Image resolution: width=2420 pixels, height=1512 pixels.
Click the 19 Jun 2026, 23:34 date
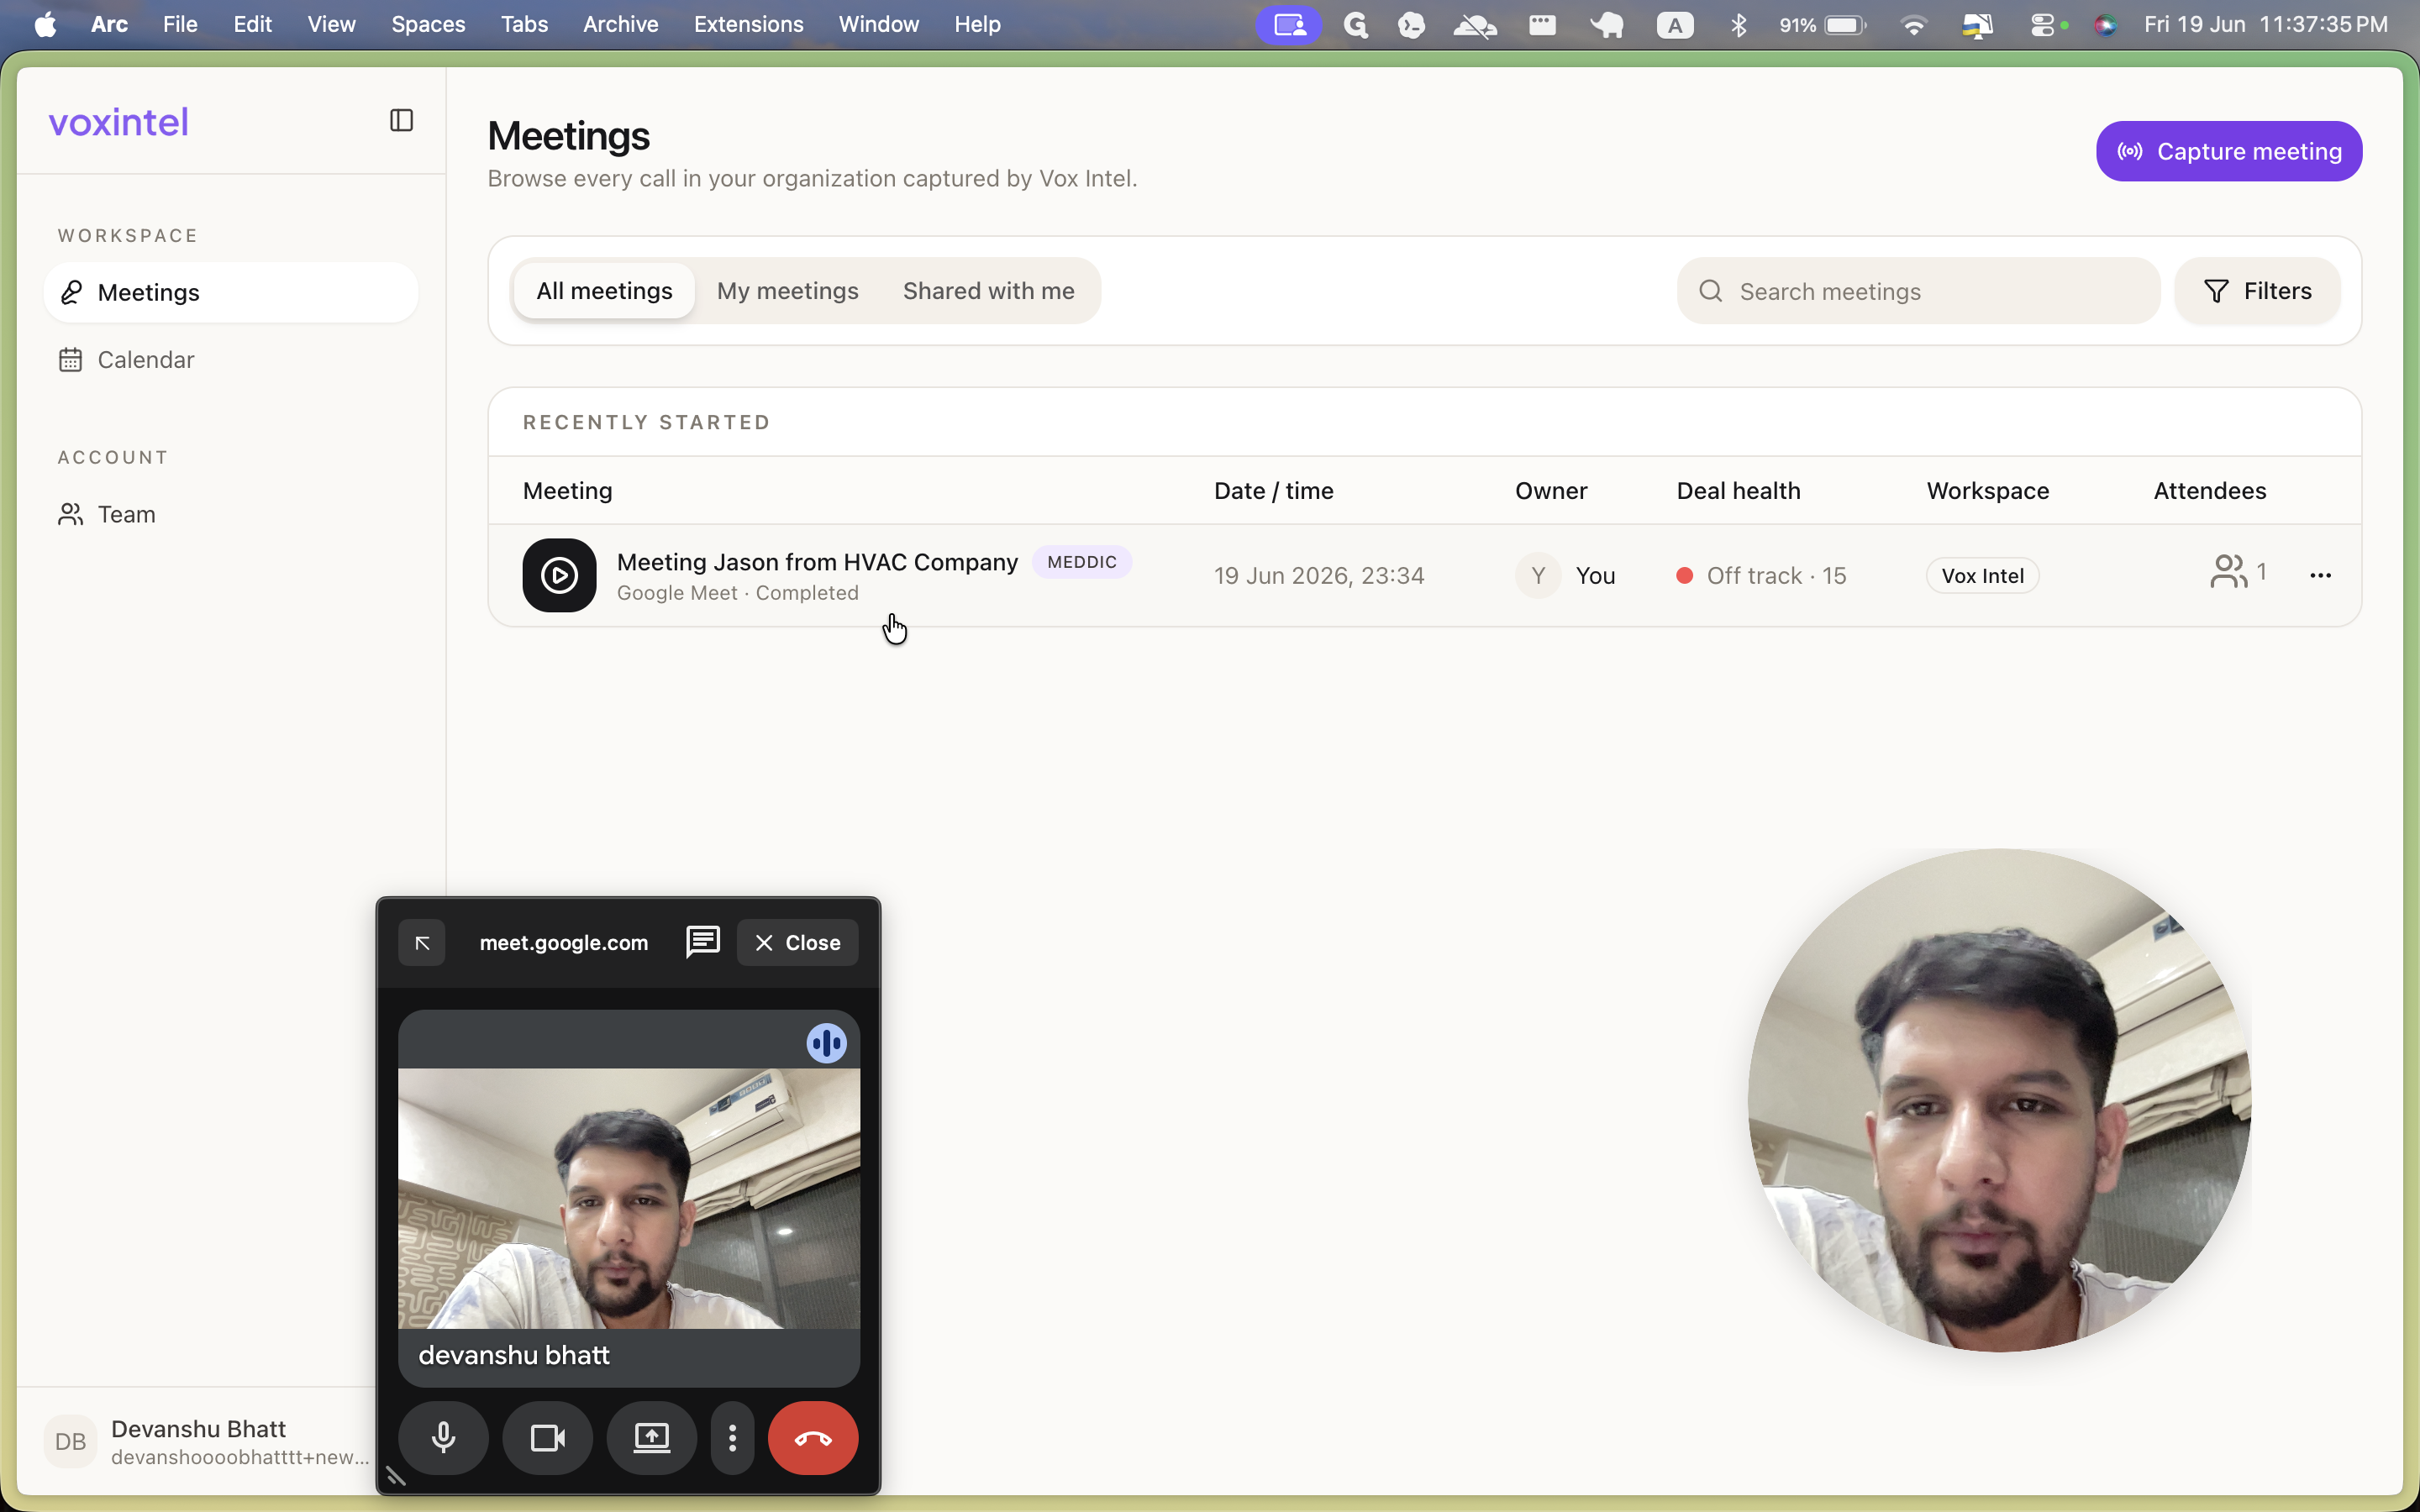click(x=1318, y=576)
